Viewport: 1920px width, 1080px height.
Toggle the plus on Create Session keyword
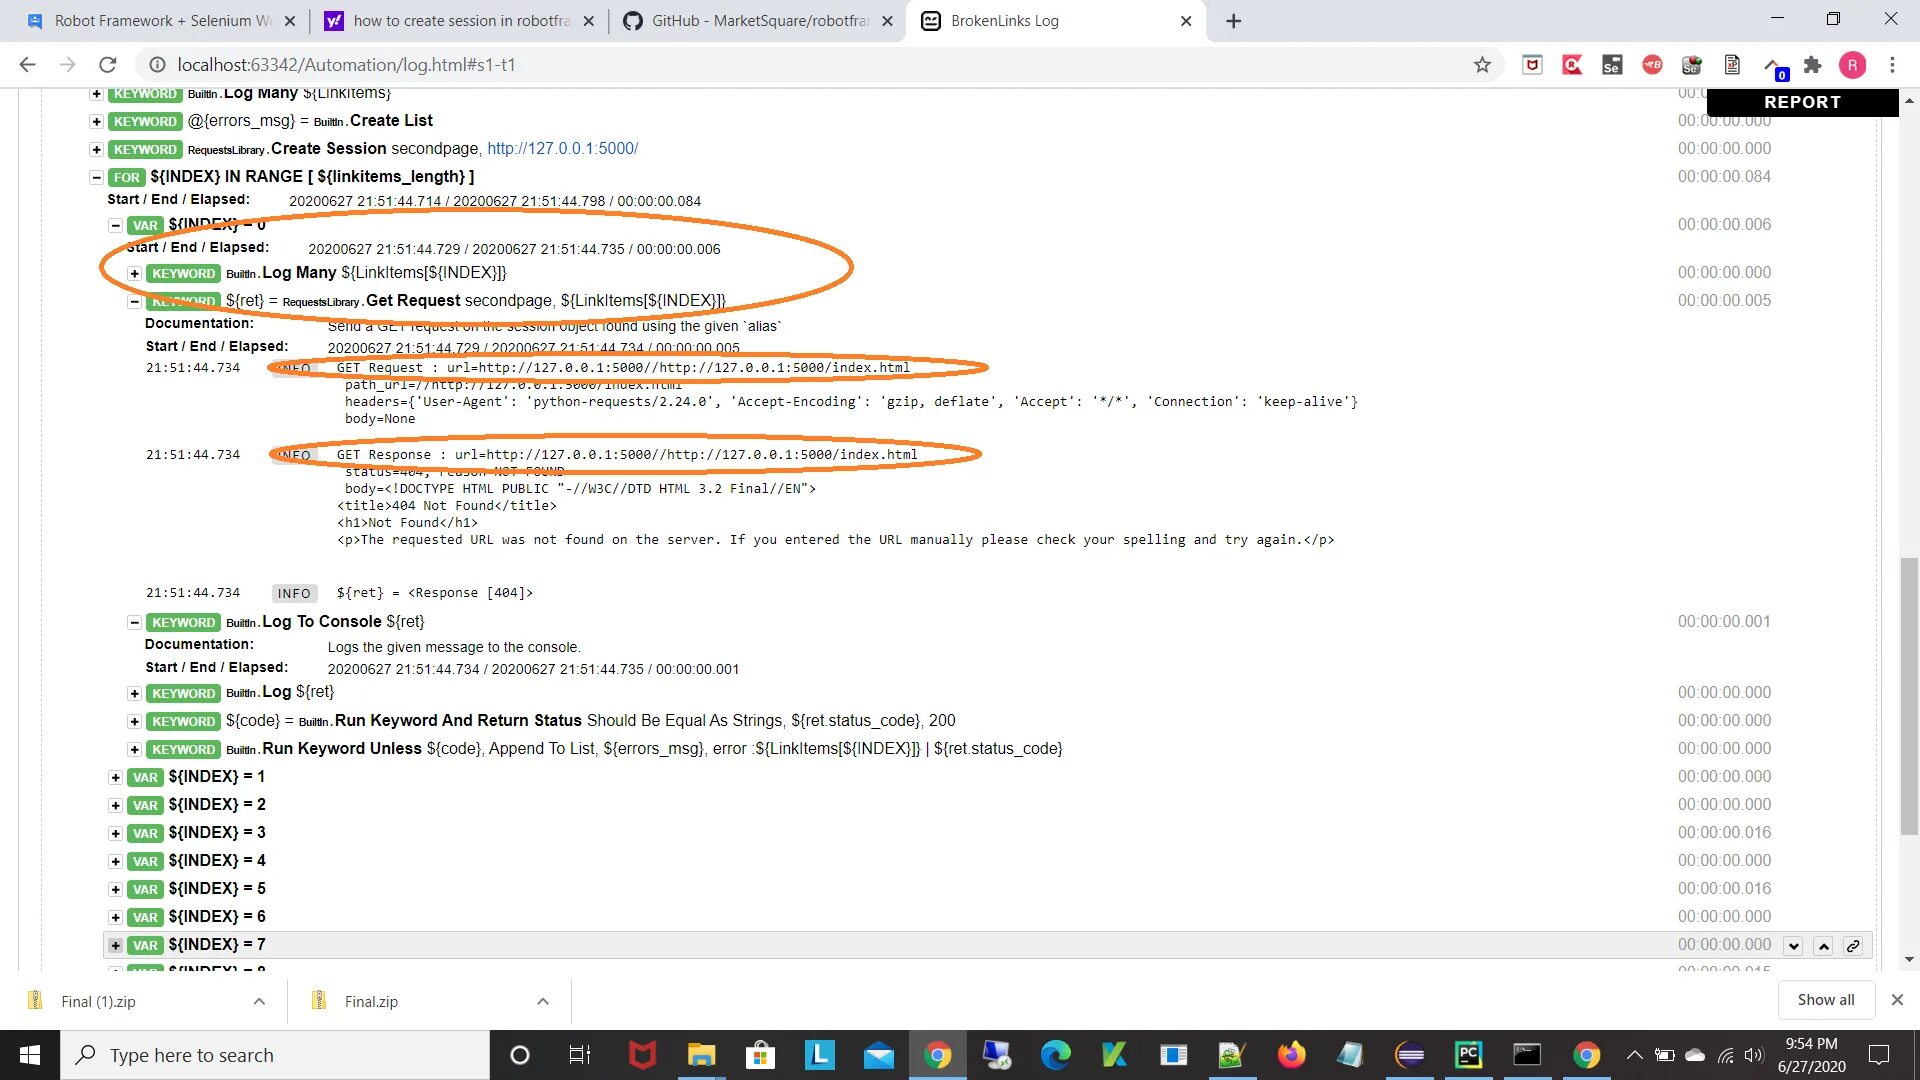click(x=95, y=148)
